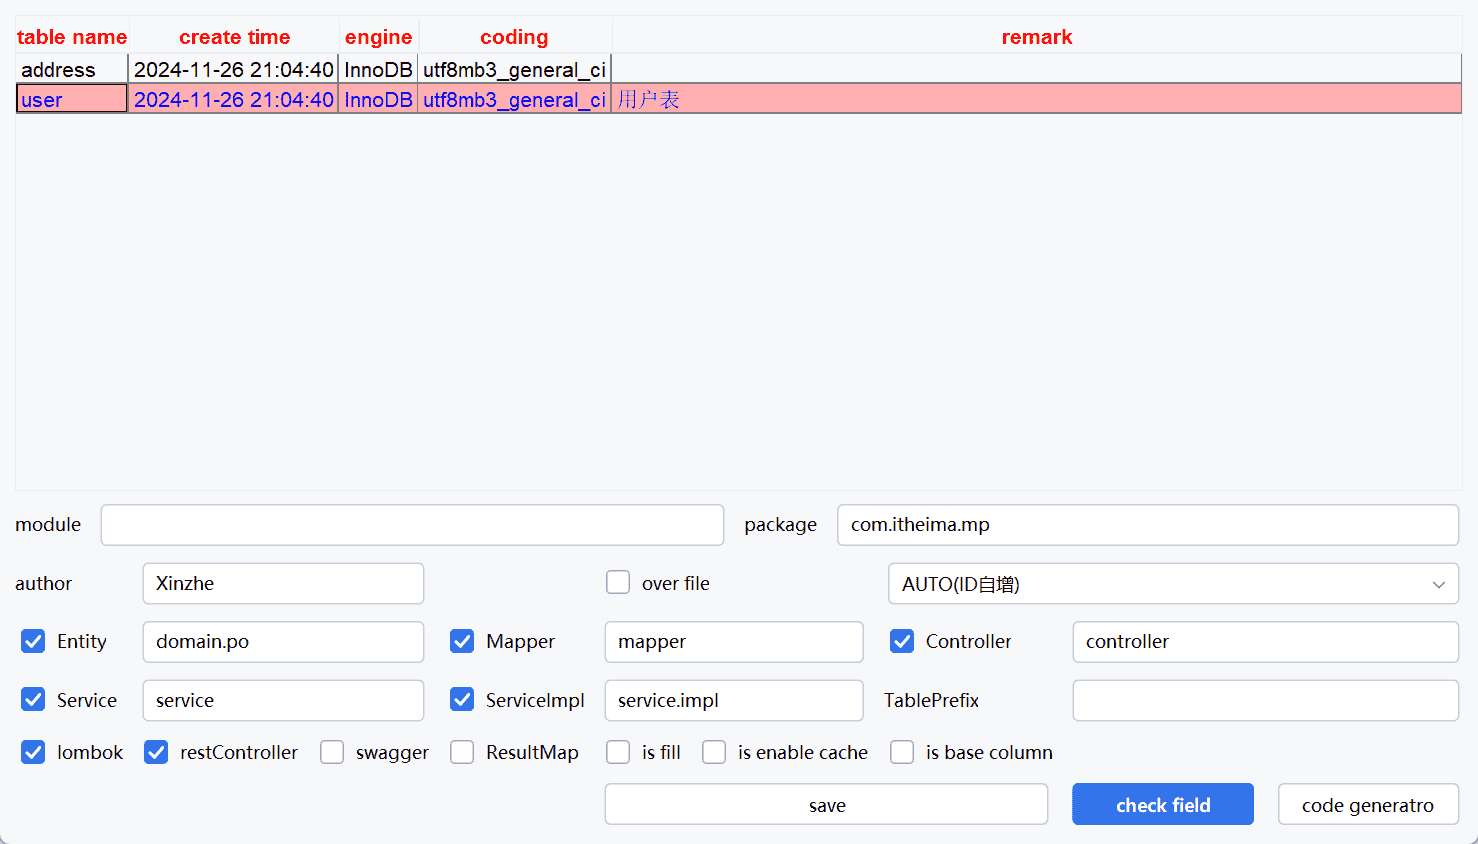Sort by table name column header
1478x844 pixels.
click(x=72, y=37)
